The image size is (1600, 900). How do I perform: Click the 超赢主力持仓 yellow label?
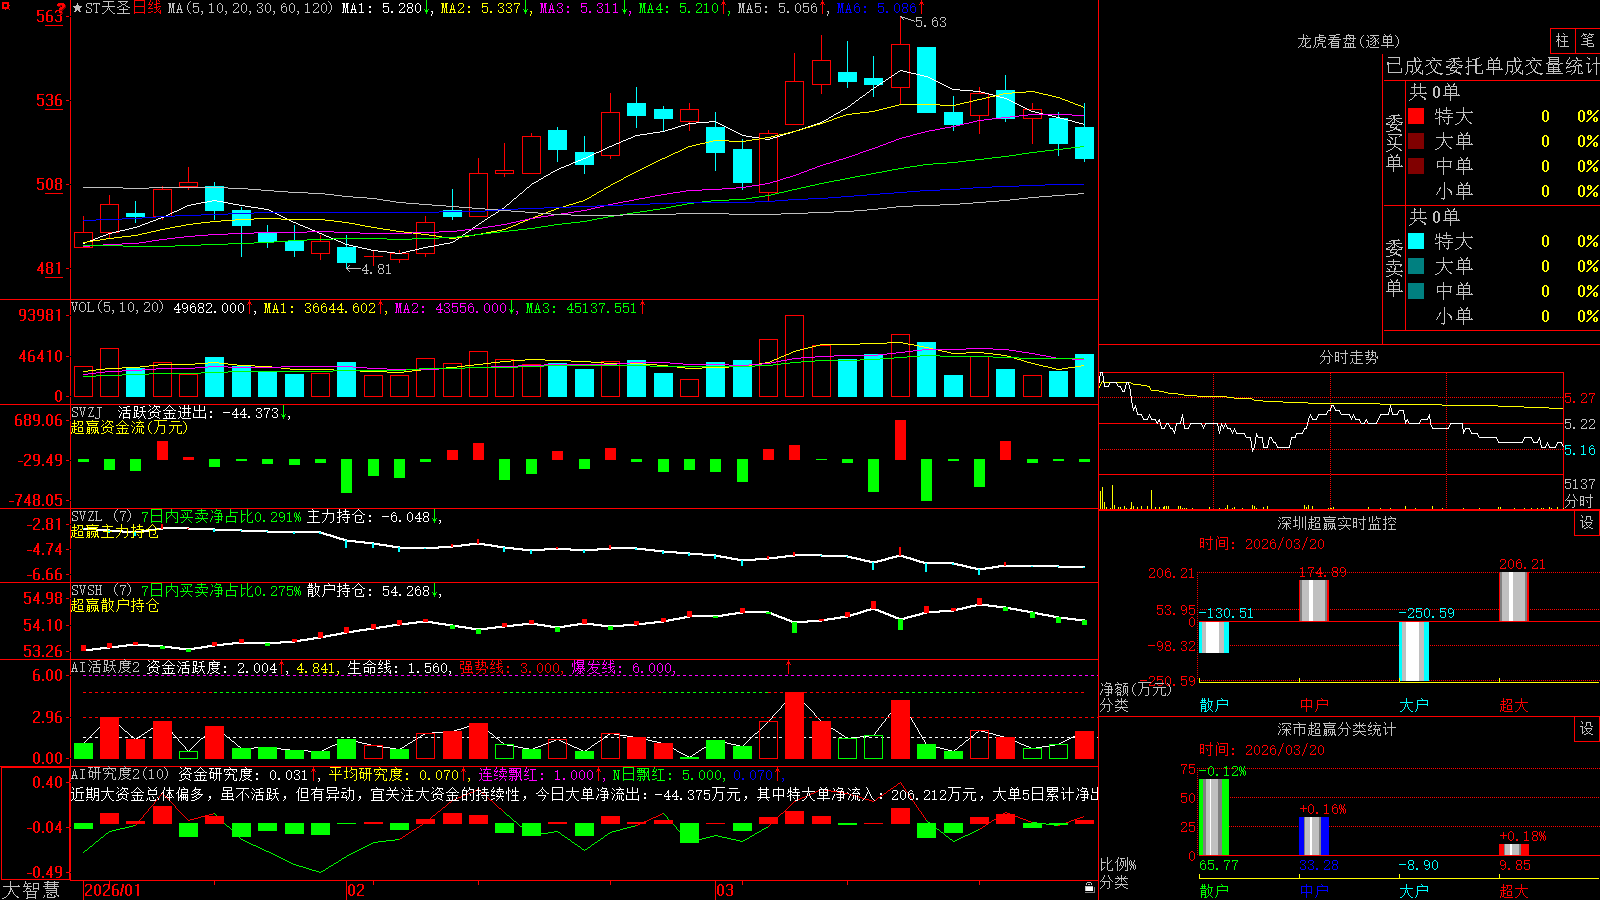(115, 532)
